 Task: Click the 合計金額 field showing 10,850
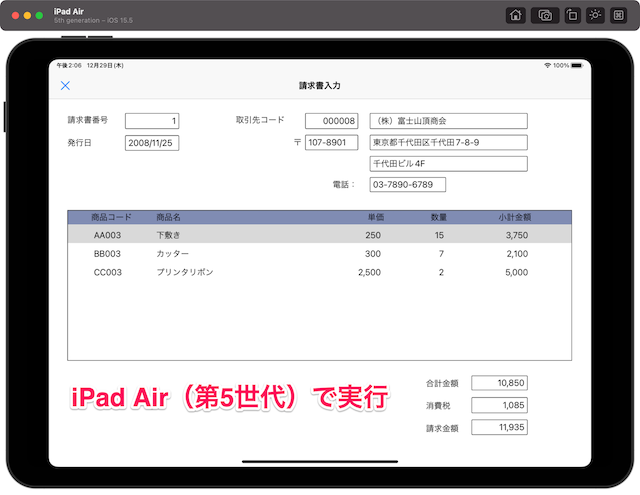(498, 383)
